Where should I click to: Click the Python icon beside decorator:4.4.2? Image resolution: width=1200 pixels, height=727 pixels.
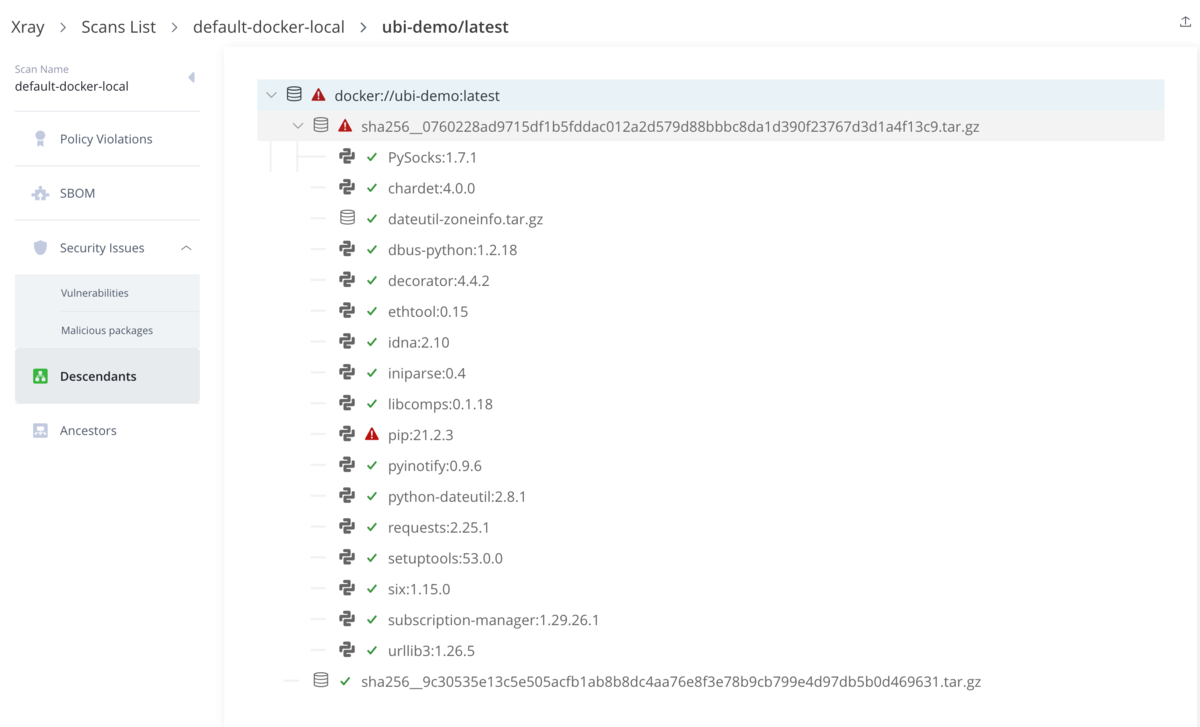pyautogui.click(x=347, y=280)
